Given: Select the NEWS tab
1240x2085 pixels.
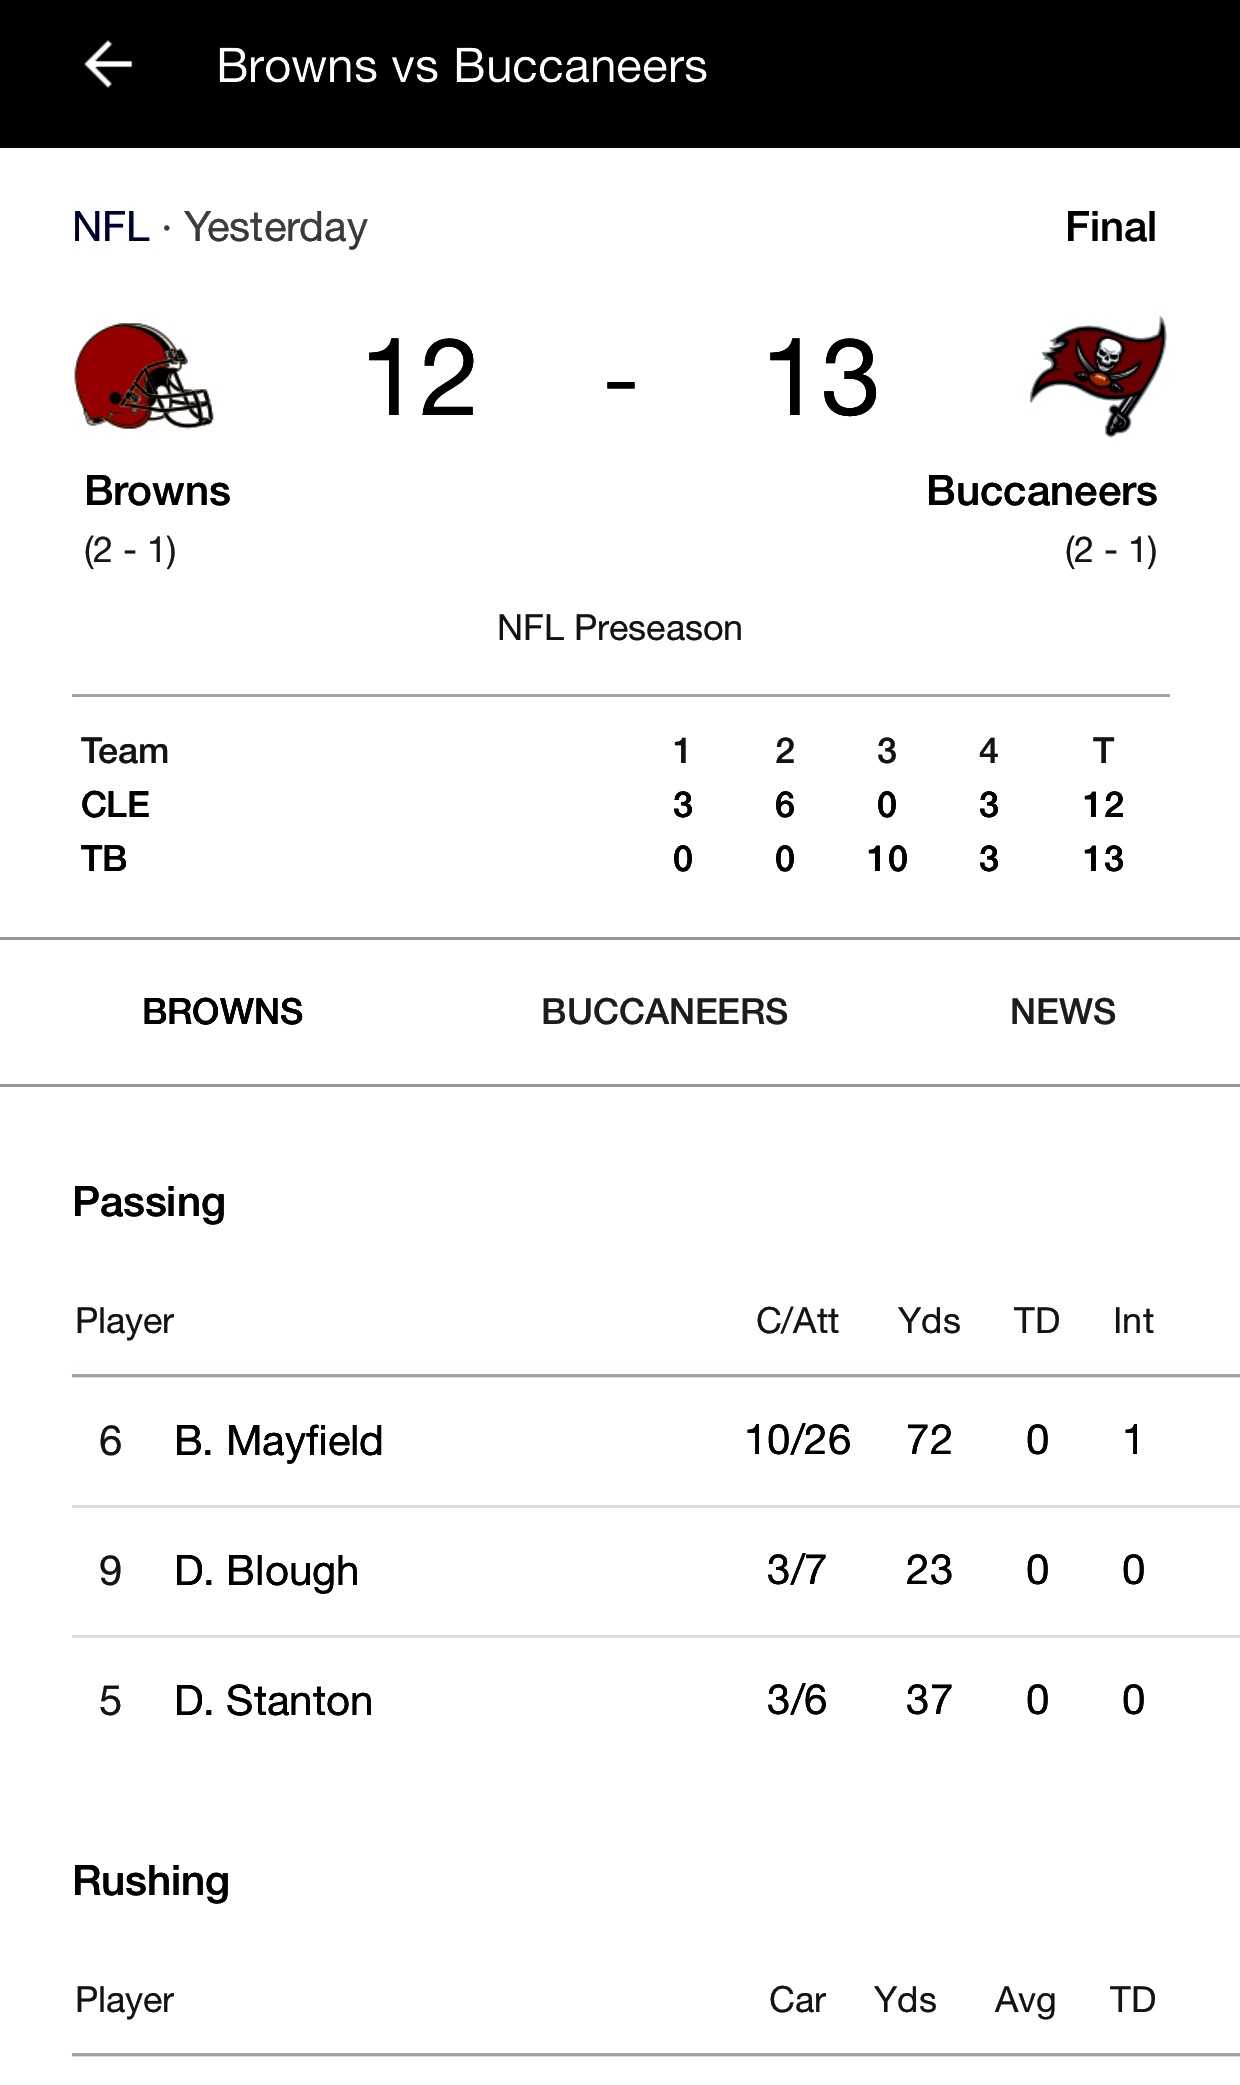Looking at the screenshot, I should click(x=1062, y=1011).
